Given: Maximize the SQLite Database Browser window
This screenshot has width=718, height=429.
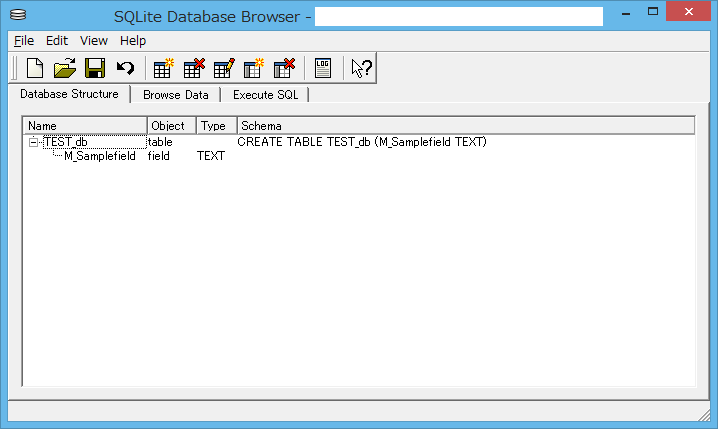Looking at the screenshot, I should 653,12.
